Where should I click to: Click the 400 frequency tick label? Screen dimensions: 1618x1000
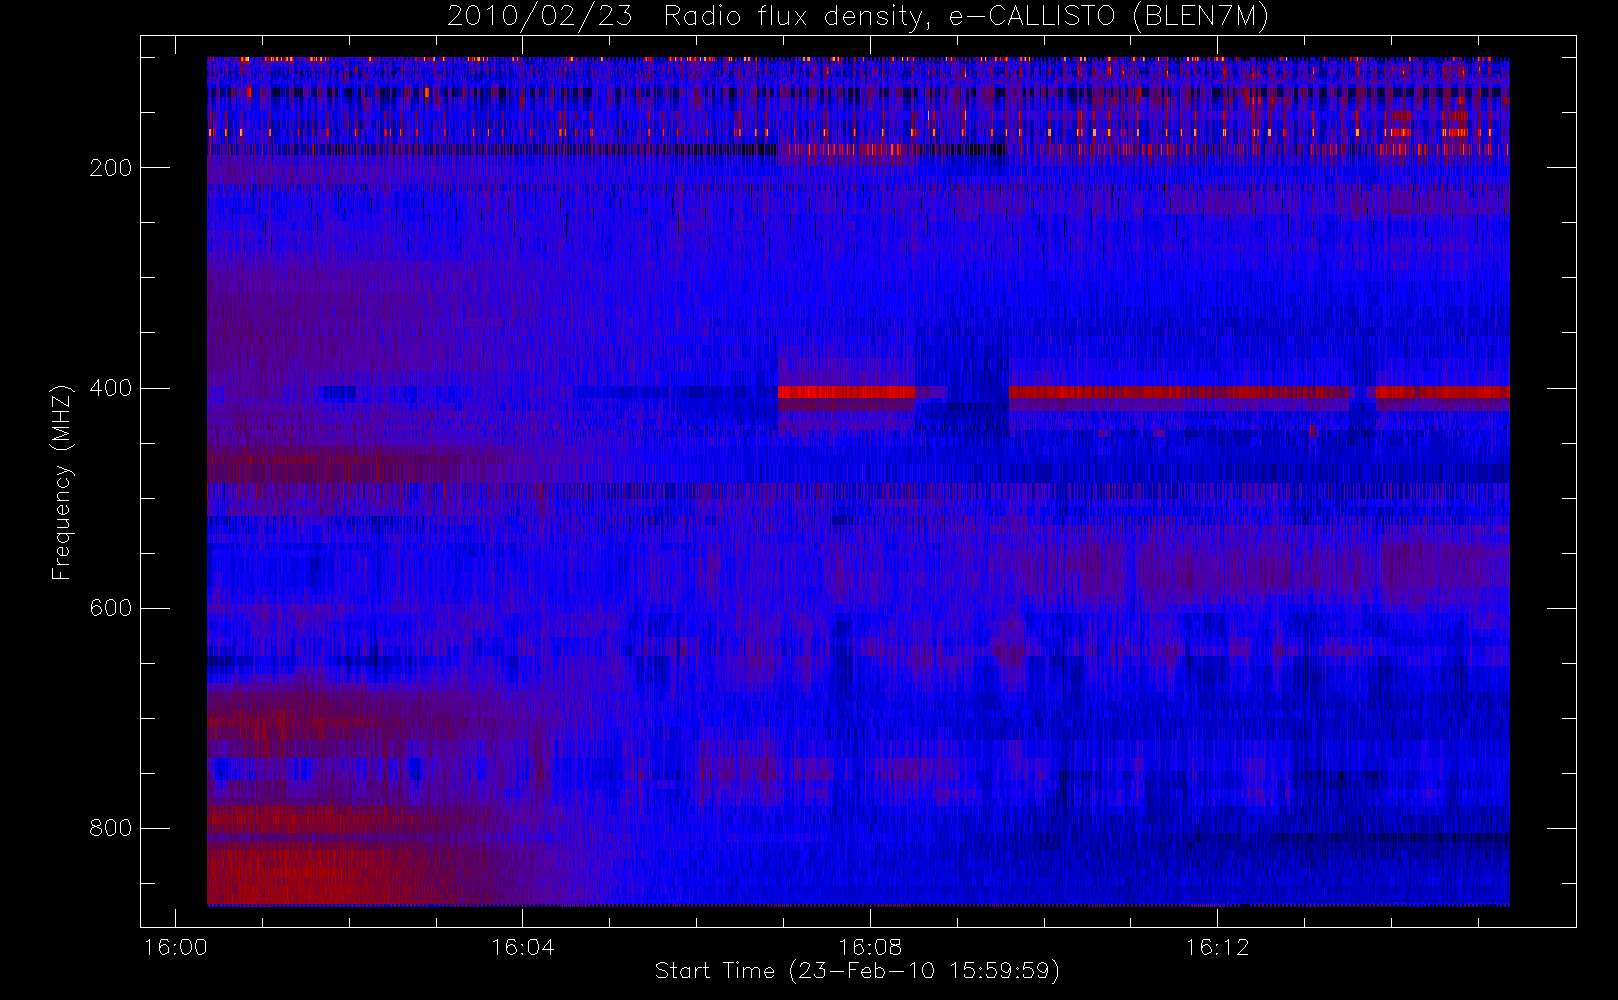(111, 388)
